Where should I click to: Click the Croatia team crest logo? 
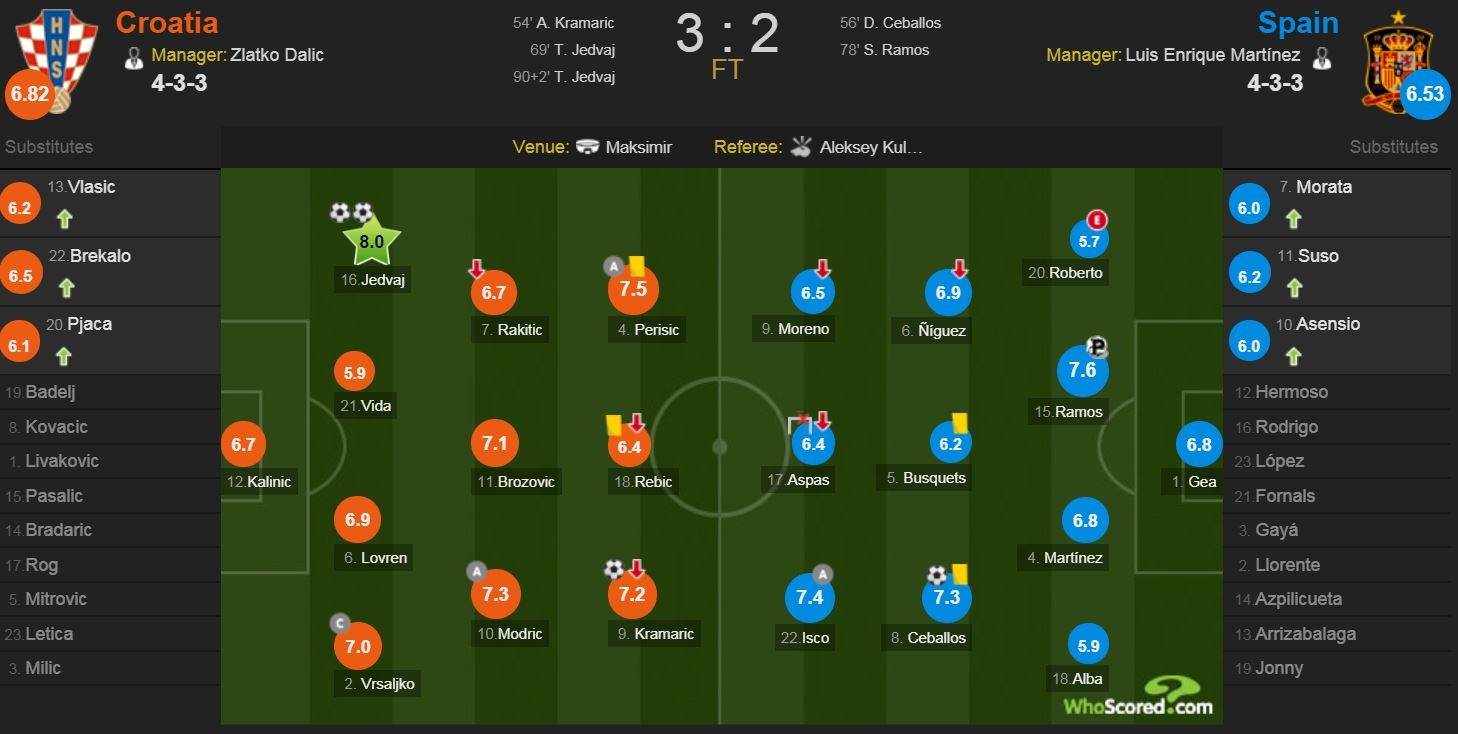pyautogui.click(x=45, y=50)
